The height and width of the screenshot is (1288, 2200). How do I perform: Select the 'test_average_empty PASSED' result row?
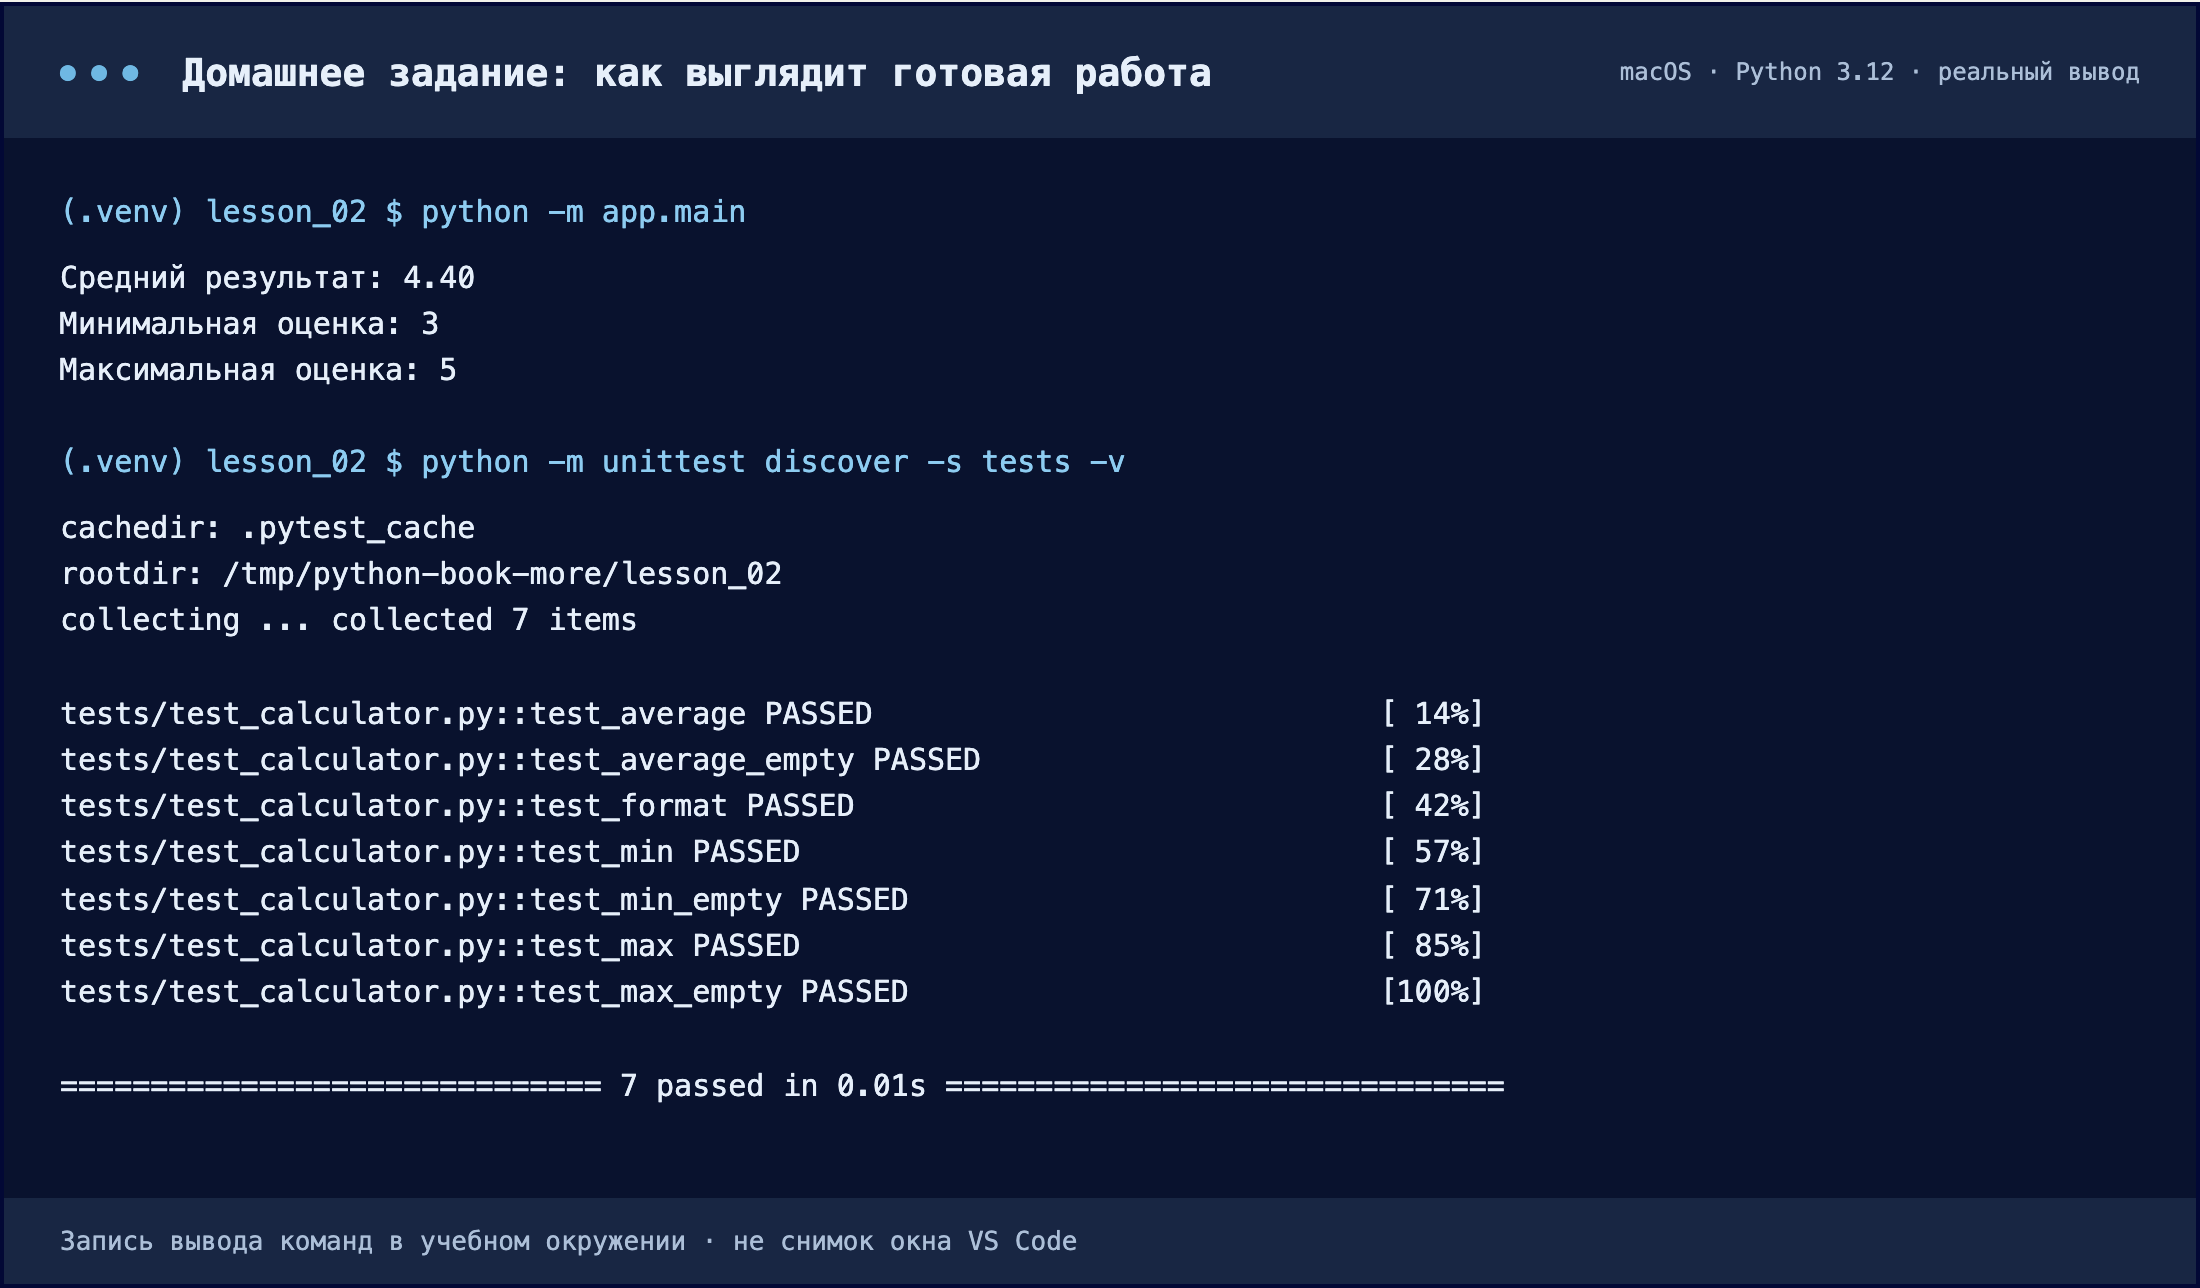pos(772,760)
